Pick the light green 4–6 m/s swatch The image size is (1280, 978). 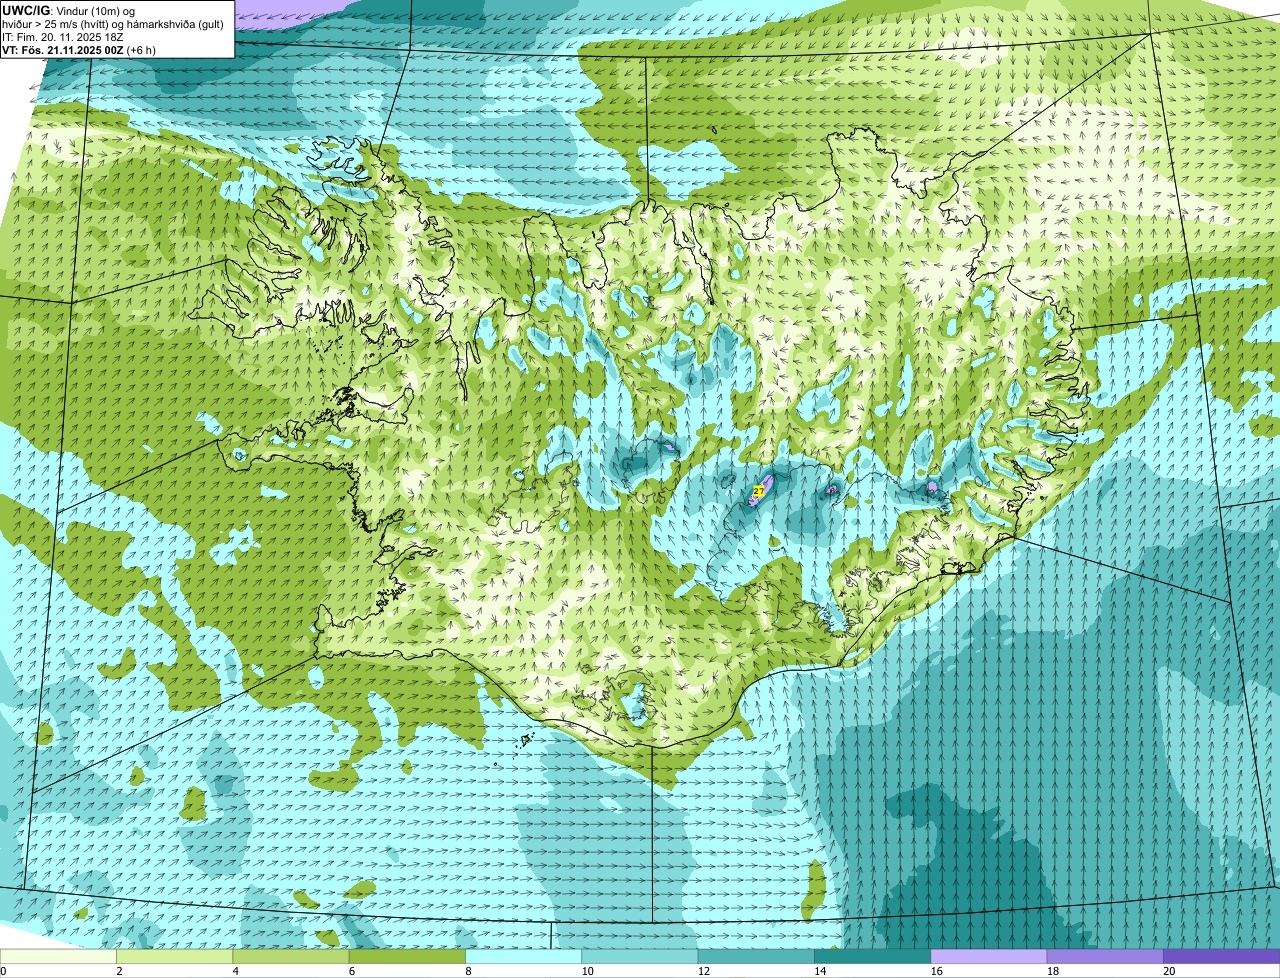pyautogui.click(x=291, y=957)
